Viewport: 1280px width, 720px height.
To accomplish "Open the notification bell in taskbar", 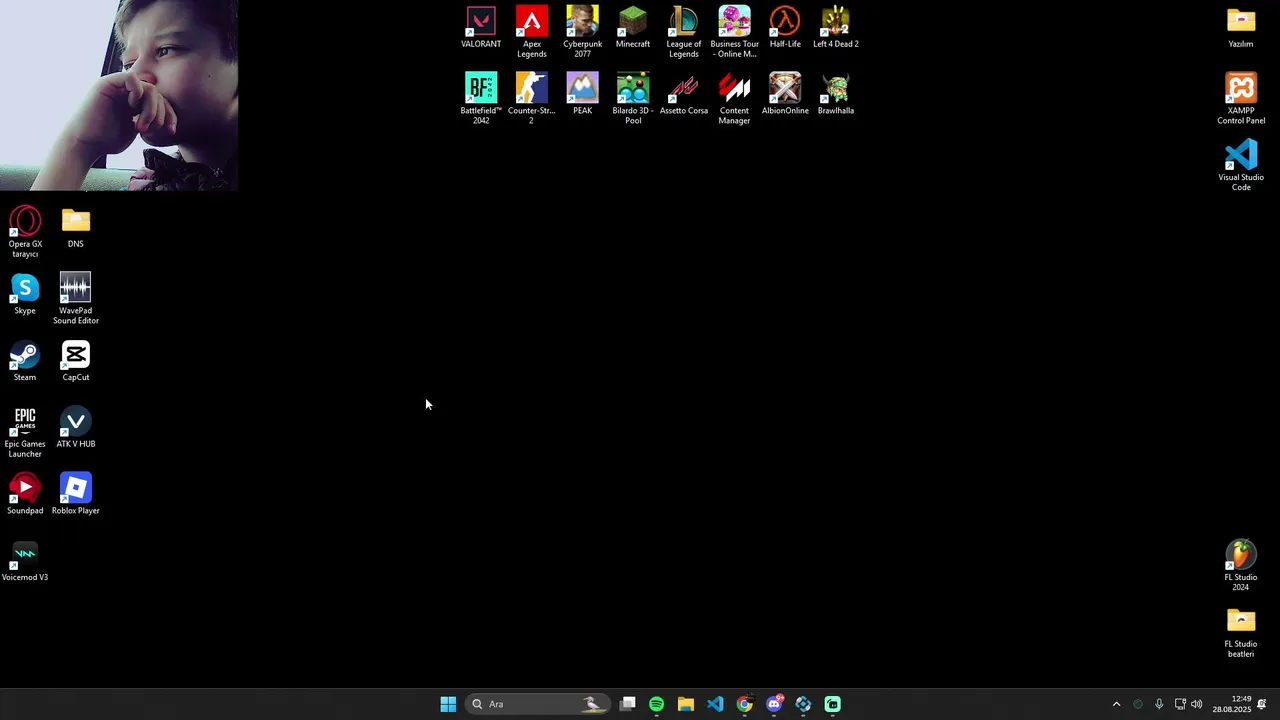I will pyautogui.click(x=1262, y=704).
